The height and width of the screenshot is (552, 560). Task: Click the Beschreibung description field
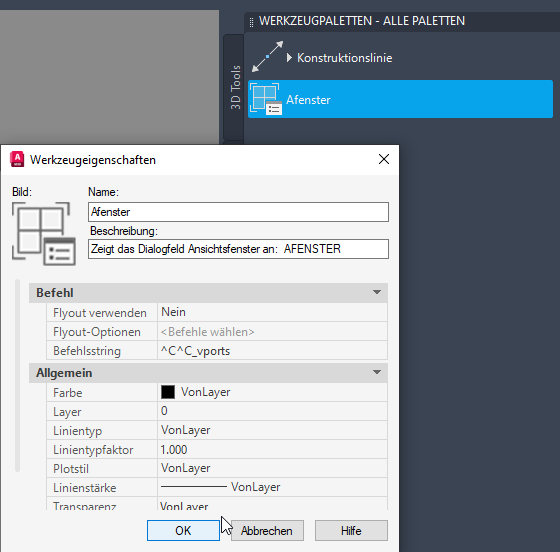pos(238,249)
